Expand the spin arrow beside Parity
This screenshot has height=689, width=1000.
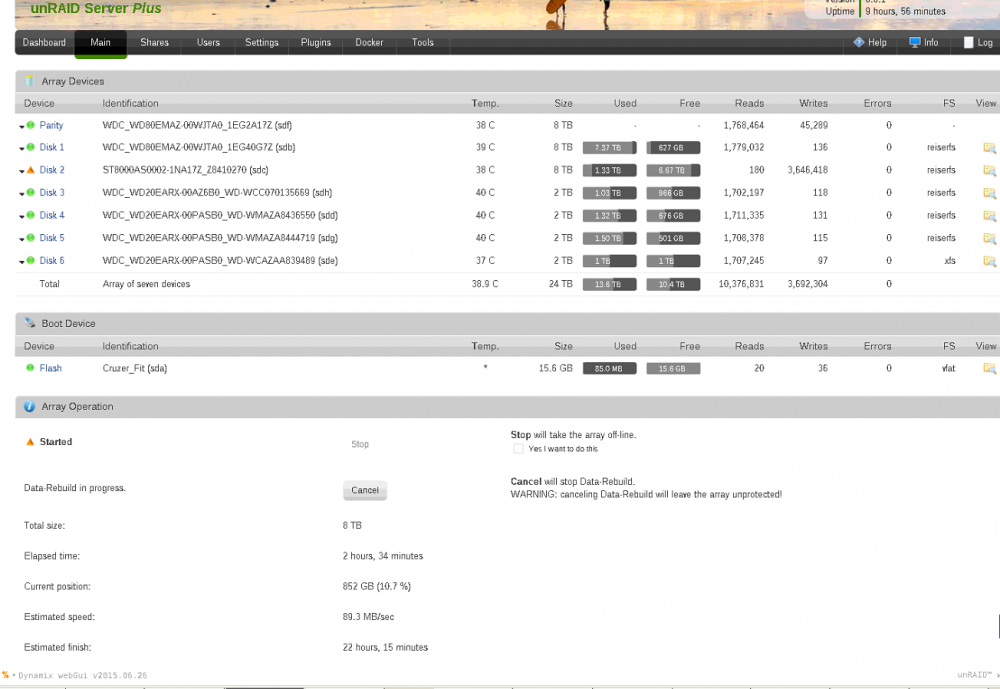coord(22,127)
